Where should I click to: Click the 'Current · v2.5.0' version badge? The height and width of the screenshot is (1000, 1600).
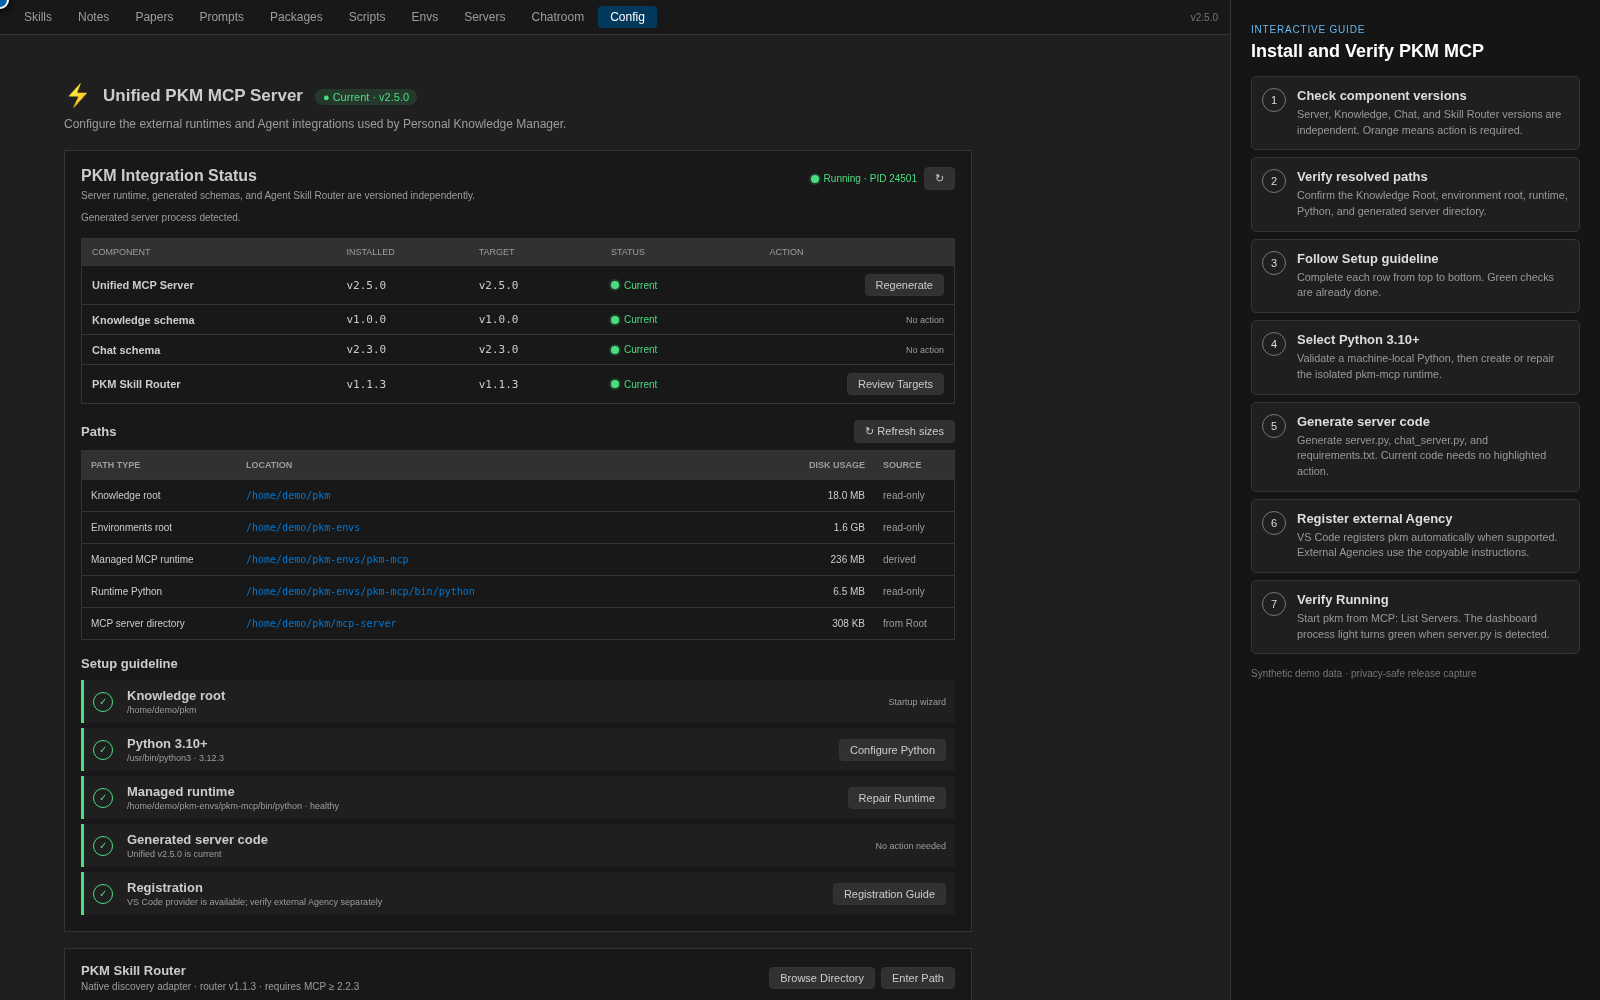point(366,97)
